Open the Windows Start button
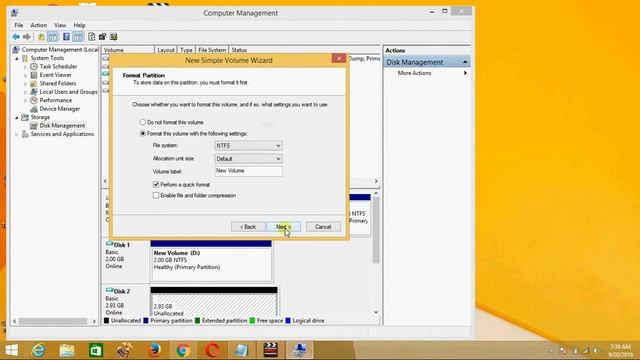 [11, 350]
